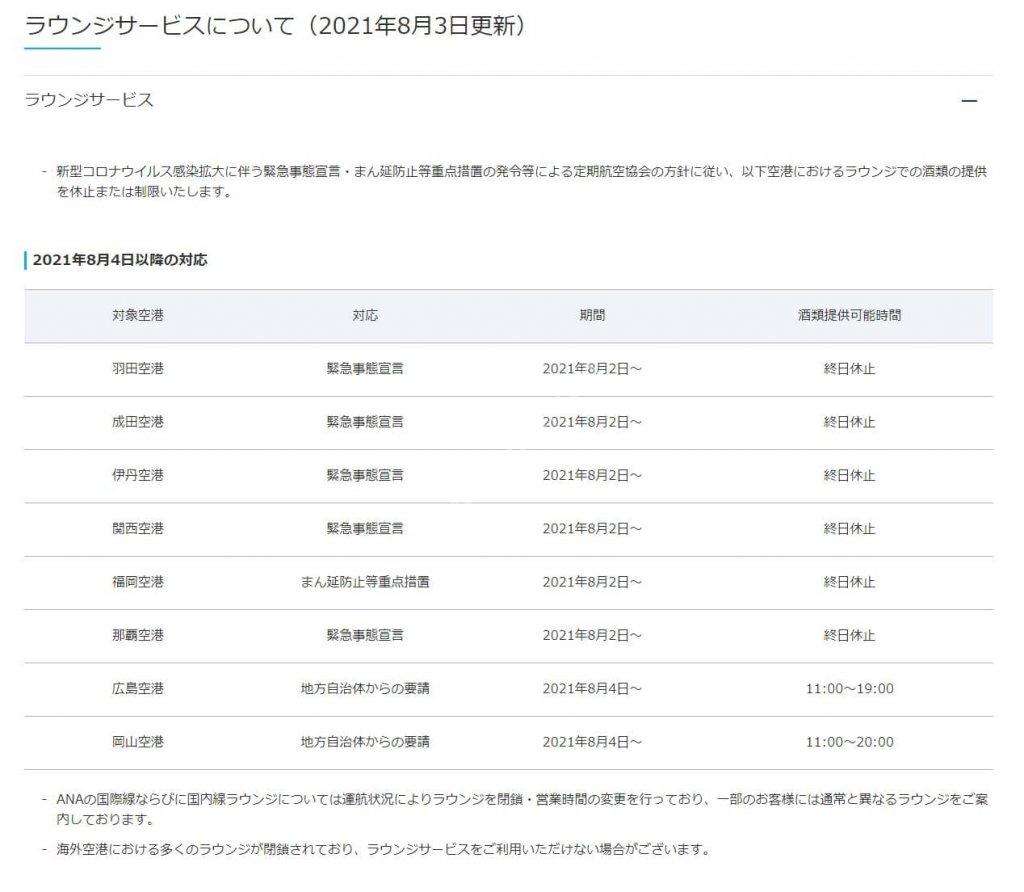
Task: Click the paragraph beginning 新型コロナウイルス感染拡大
Action: point(521,181)
